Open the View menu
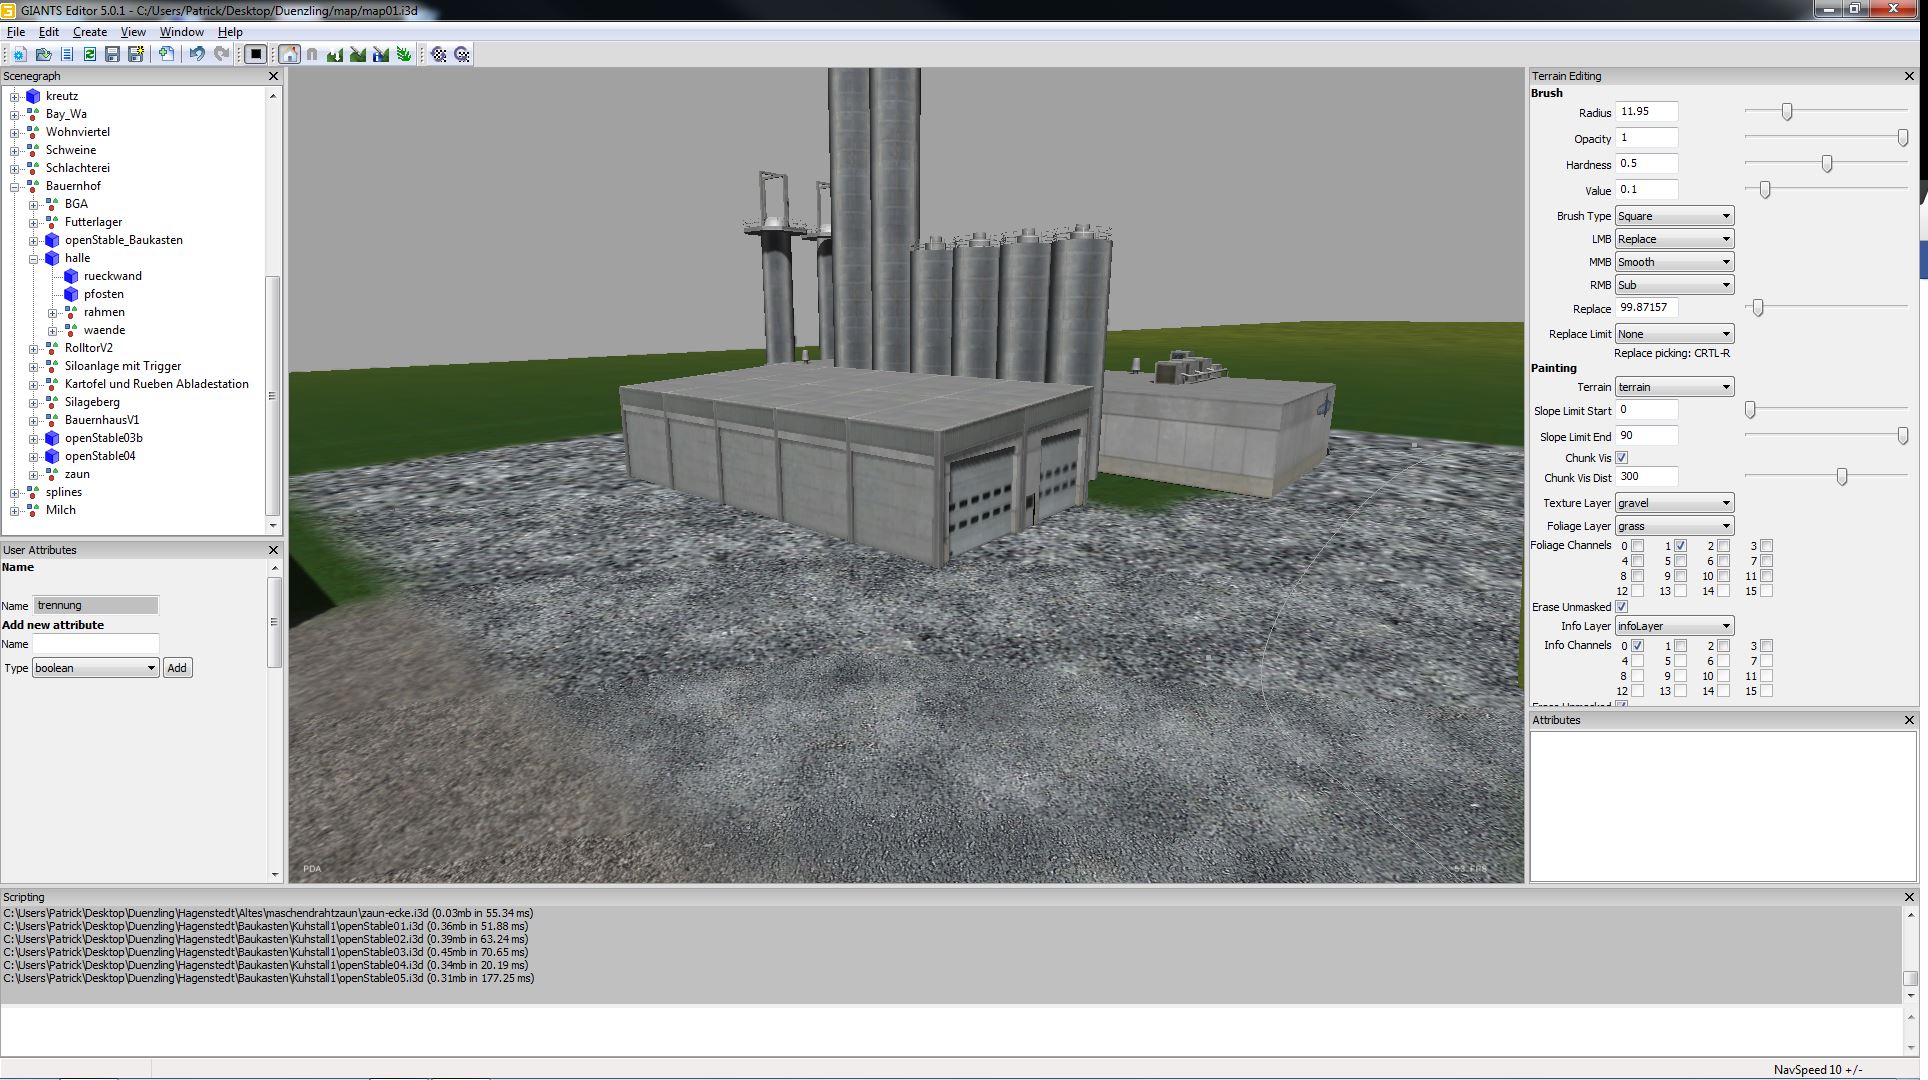The height and width of the screenshot is (1080, 1928). 133,32
